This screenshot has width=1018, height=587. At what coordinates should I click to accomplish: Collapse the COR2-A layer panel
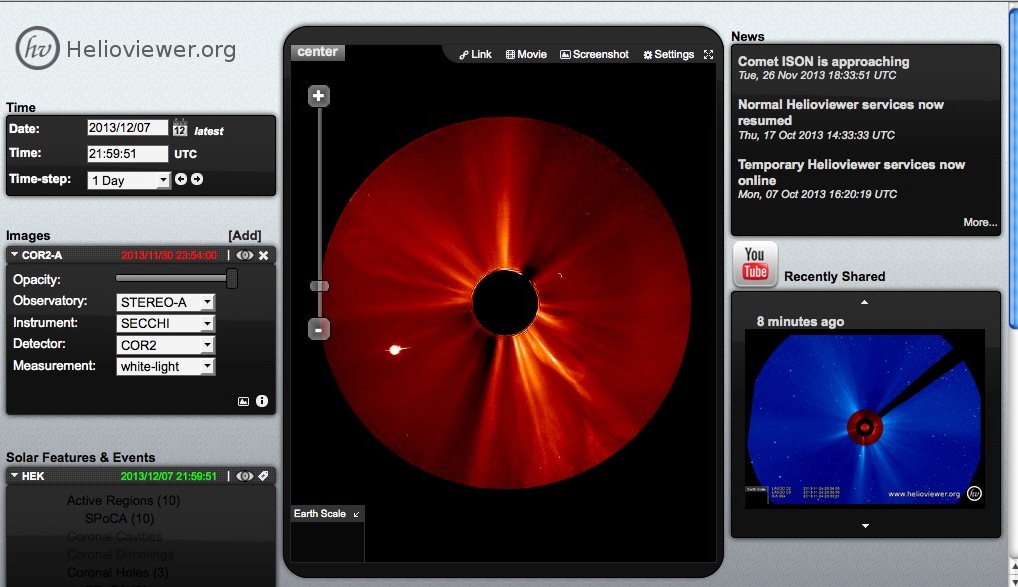pyautogui.click(x=15, y=255)
